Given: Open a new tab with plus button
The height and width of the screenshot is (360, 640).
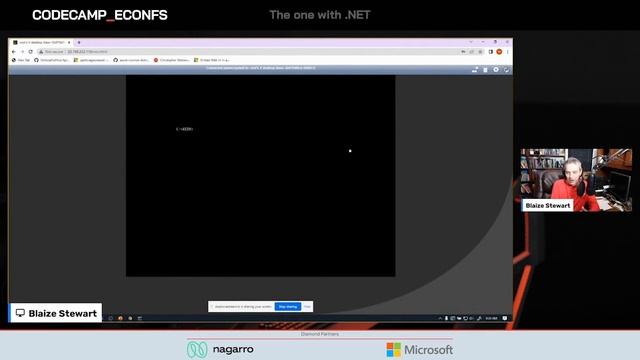Looking at the screenshot, I should (x=79, y=42).
